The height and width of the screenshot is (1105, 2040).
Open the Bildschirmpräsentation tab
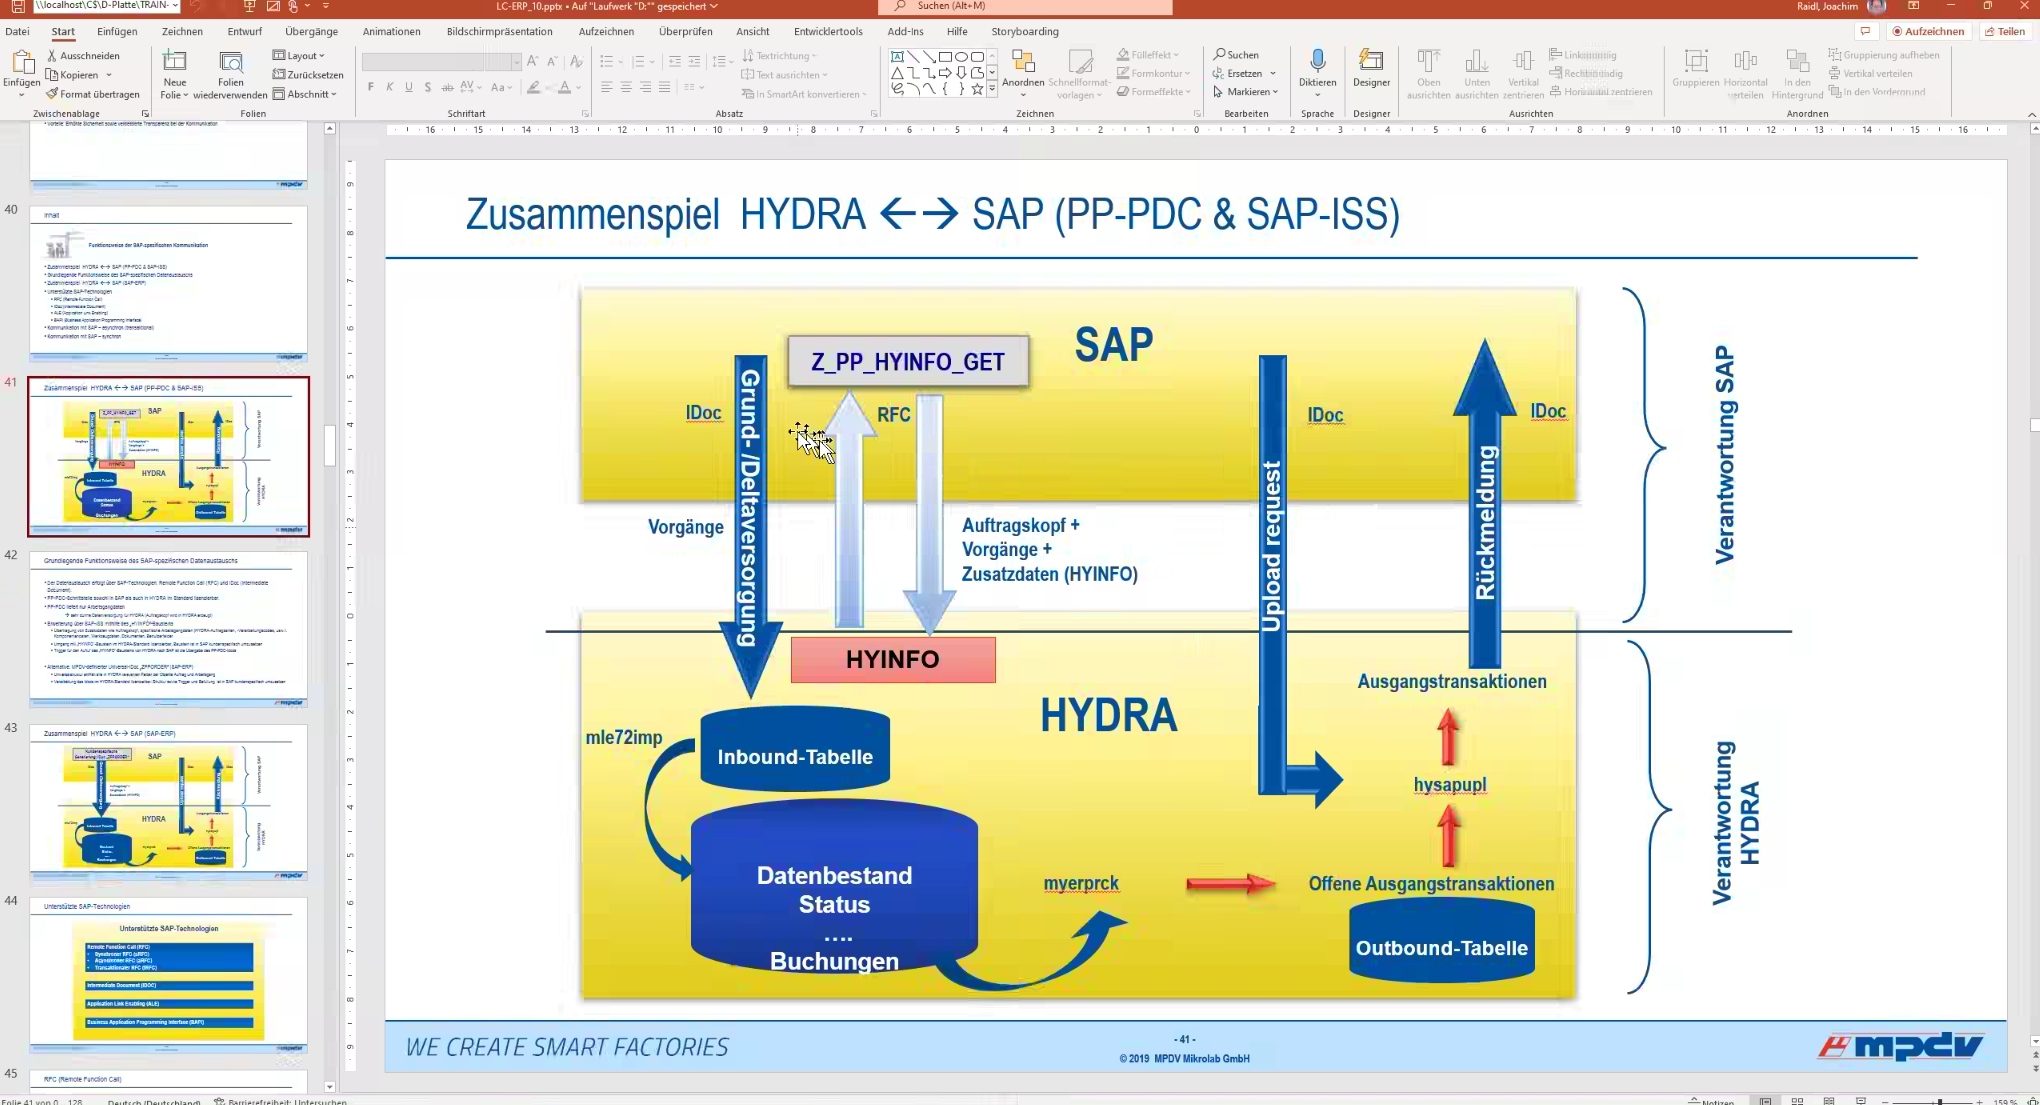click(x=500, y=31)
